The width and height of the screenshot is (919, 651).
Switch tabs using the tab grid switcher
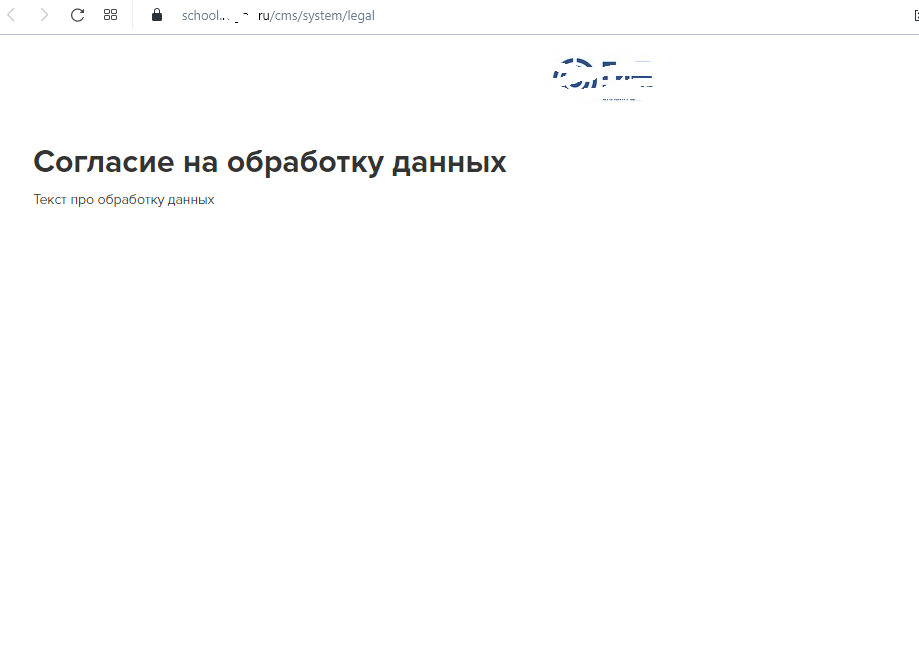click(x=109, y=15)
